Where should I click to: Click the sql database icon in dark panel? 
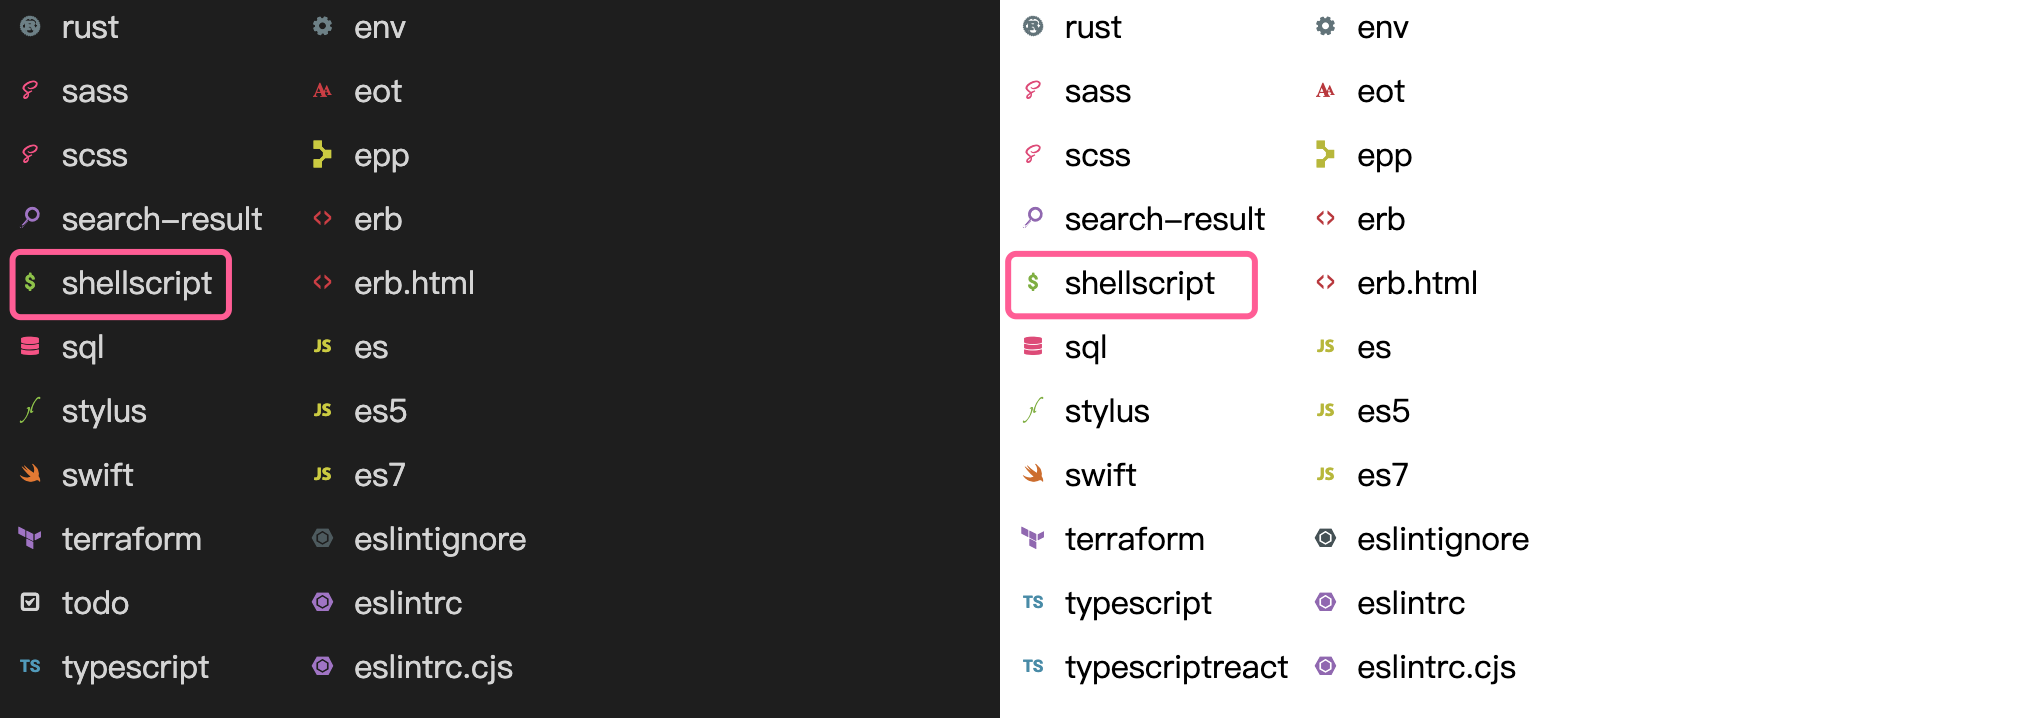[30, 346]
